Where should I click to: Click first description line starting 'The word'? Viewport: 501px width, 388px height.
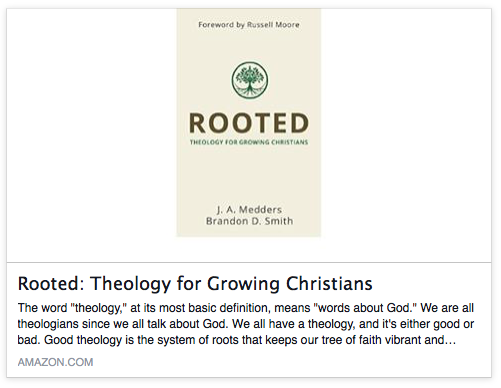pyautogui.click(x=246, y=308)
